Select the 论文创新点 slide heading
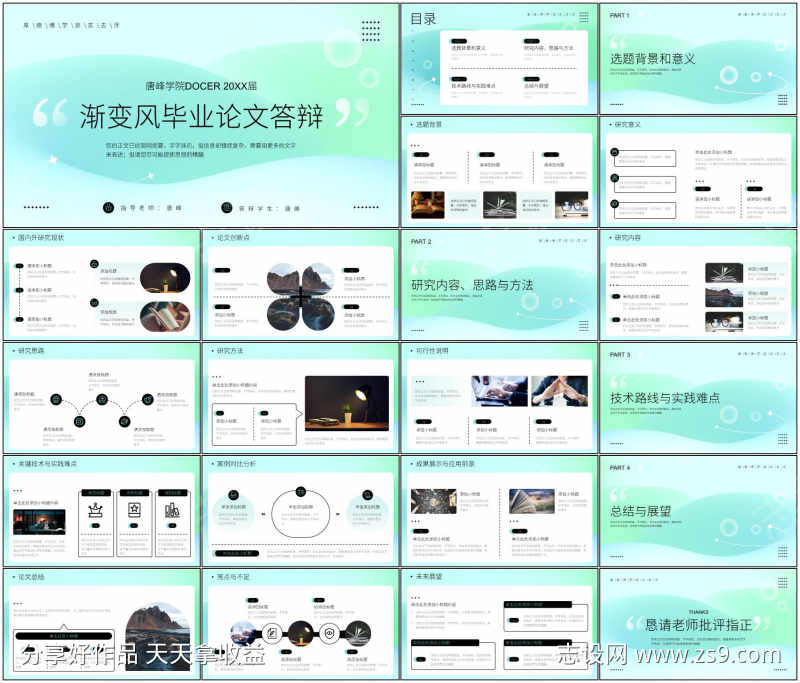Viewport: 800px width, 683px height. pos(233,238)
